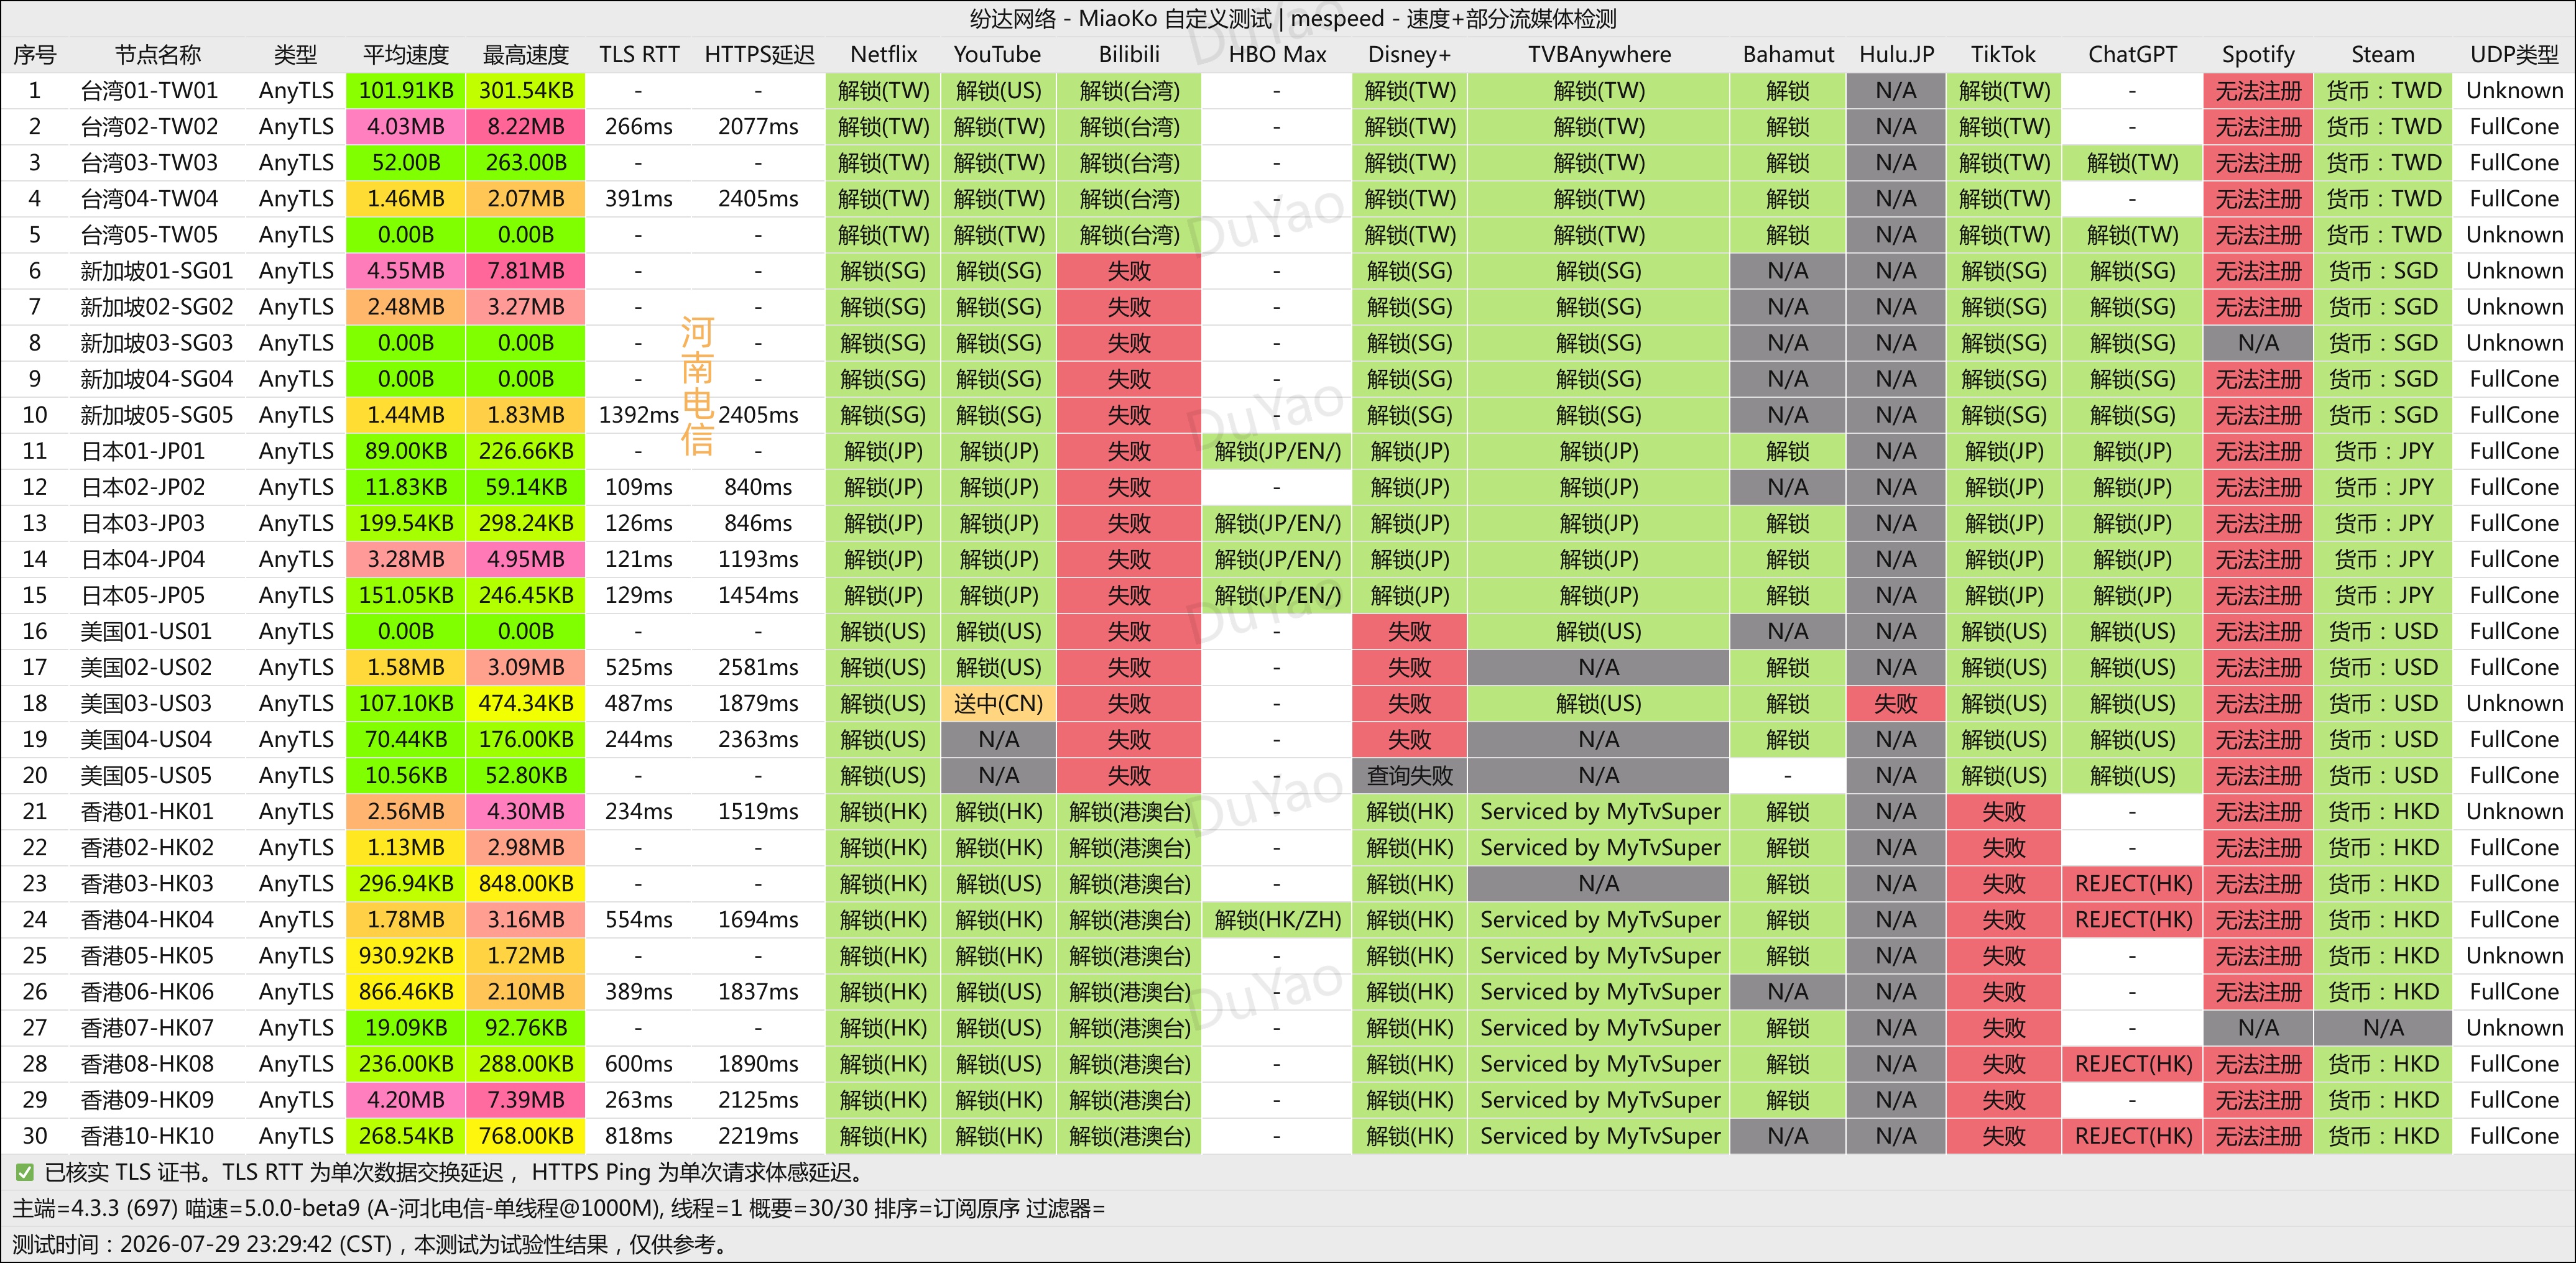Viewport: 2576px width, 1263px height.
Task: Click the 解锁(HK/ZH) HBO Max cell
Action: click(1277, 920)
